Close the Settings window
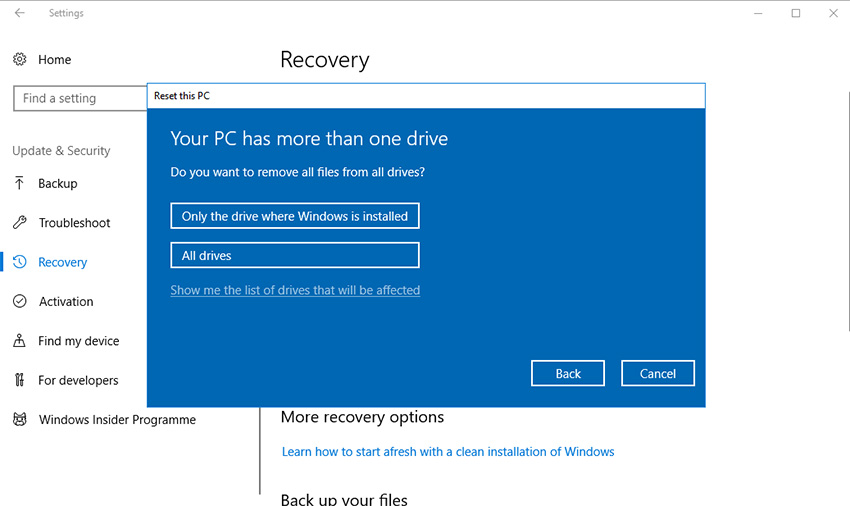Screen dimensions: 850x506 point(833,13)
